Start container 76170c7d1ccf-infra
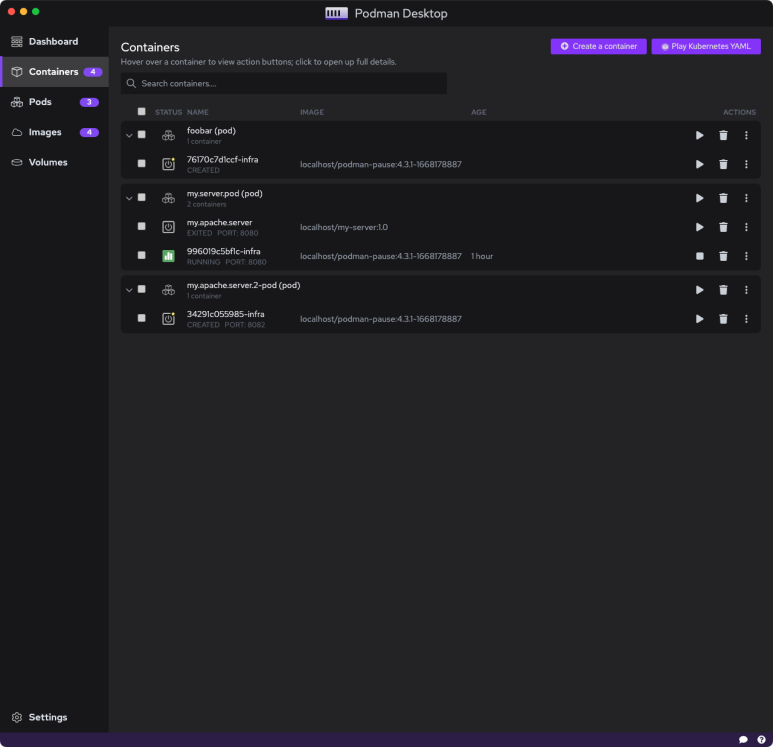The height and width of the screenshot is (747, 773). coord(699,164)
